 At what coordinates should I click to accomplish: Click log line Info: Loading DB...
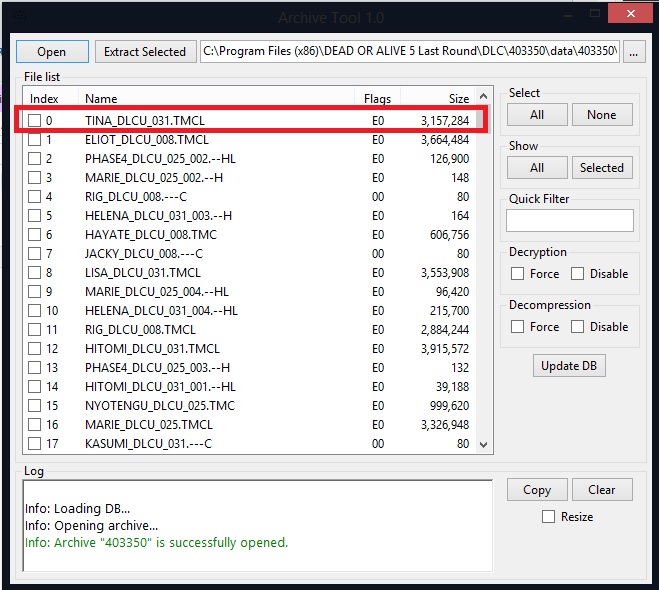(x=77, y=508)
